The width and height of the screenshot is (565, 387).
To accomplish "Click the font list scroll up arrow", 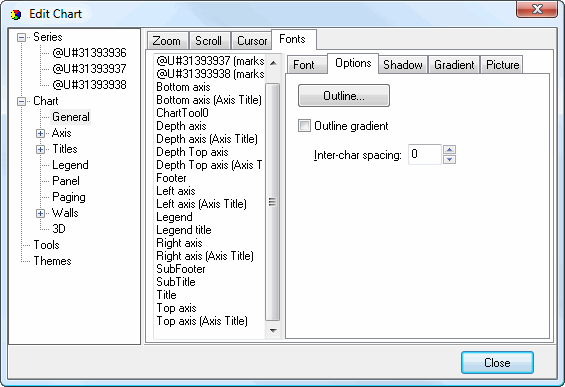I will click(273, 63).
